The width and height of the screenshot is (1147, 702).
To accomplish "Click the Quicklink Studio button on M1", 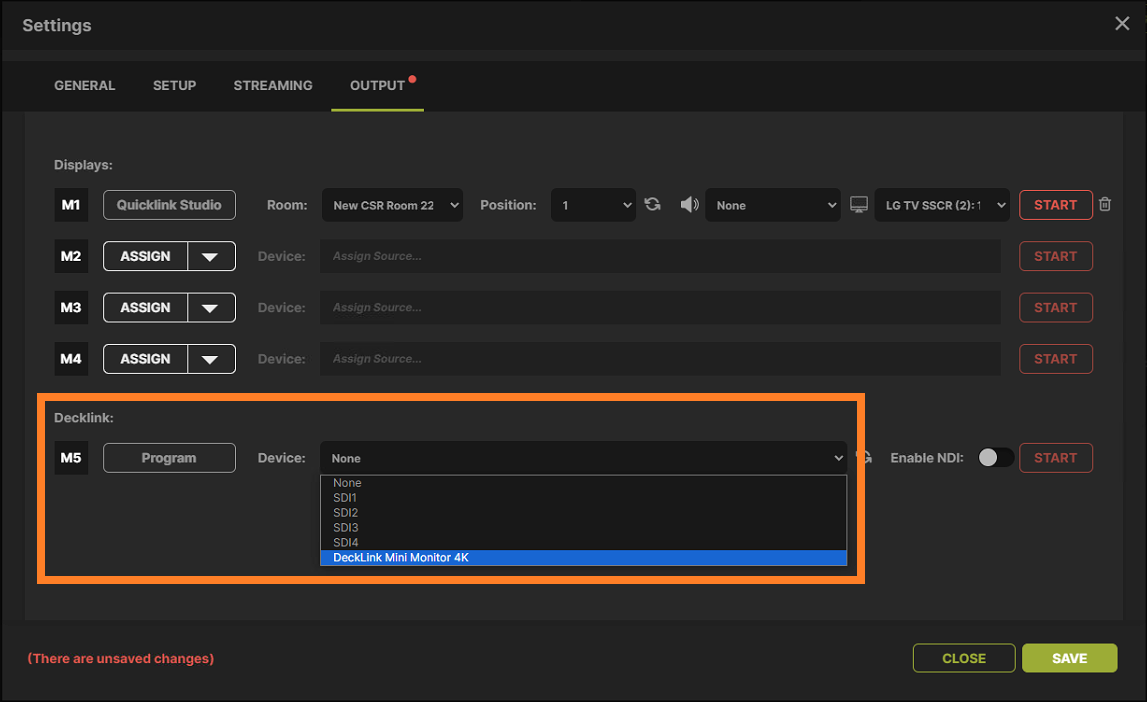I will click(169, 204).
